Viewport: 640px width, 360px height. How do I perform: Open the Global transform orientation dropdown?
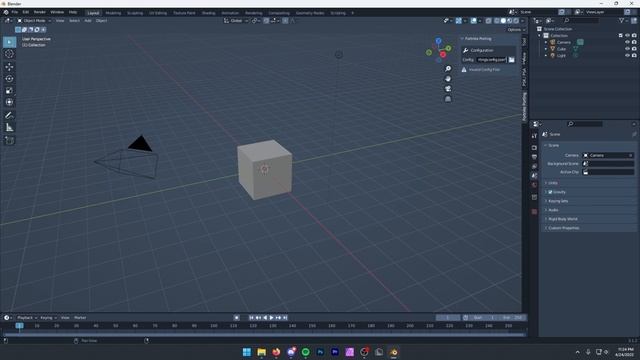tap(236, 20)
